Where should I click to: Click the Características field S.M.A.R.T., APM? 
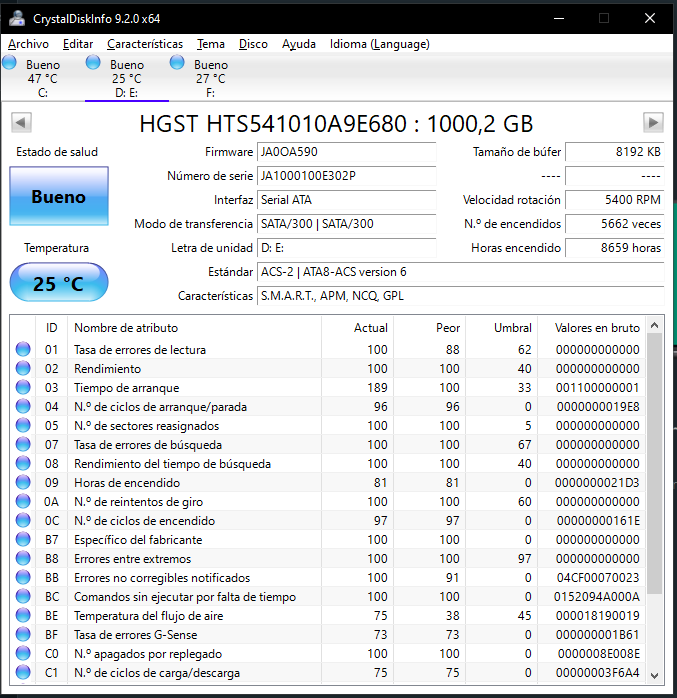tap(461, 296)
